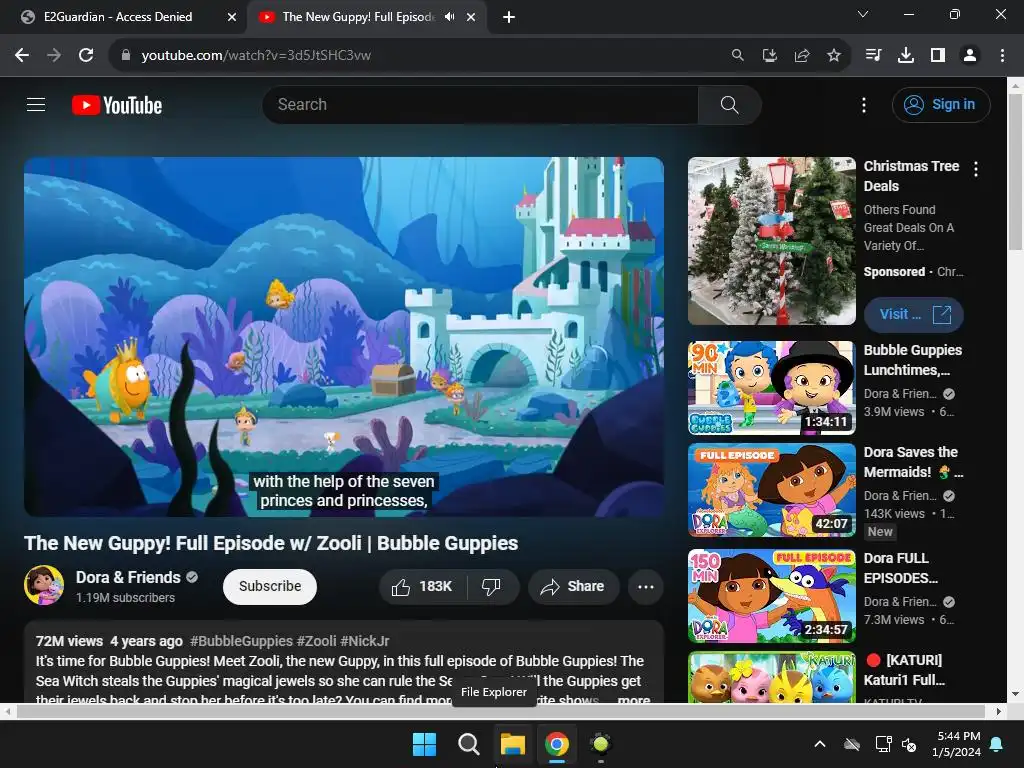Open the YouTube guide hamburger menu
This screenshot has height=768, width=1024.
pos(36,104)
